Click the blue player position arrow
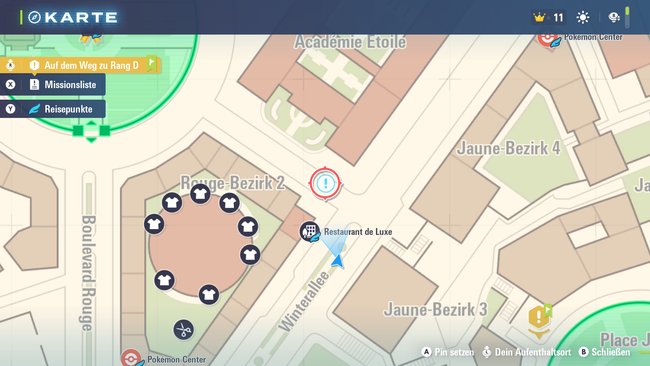The width and height of the screenshot is (650, 366). click(338, 261)
